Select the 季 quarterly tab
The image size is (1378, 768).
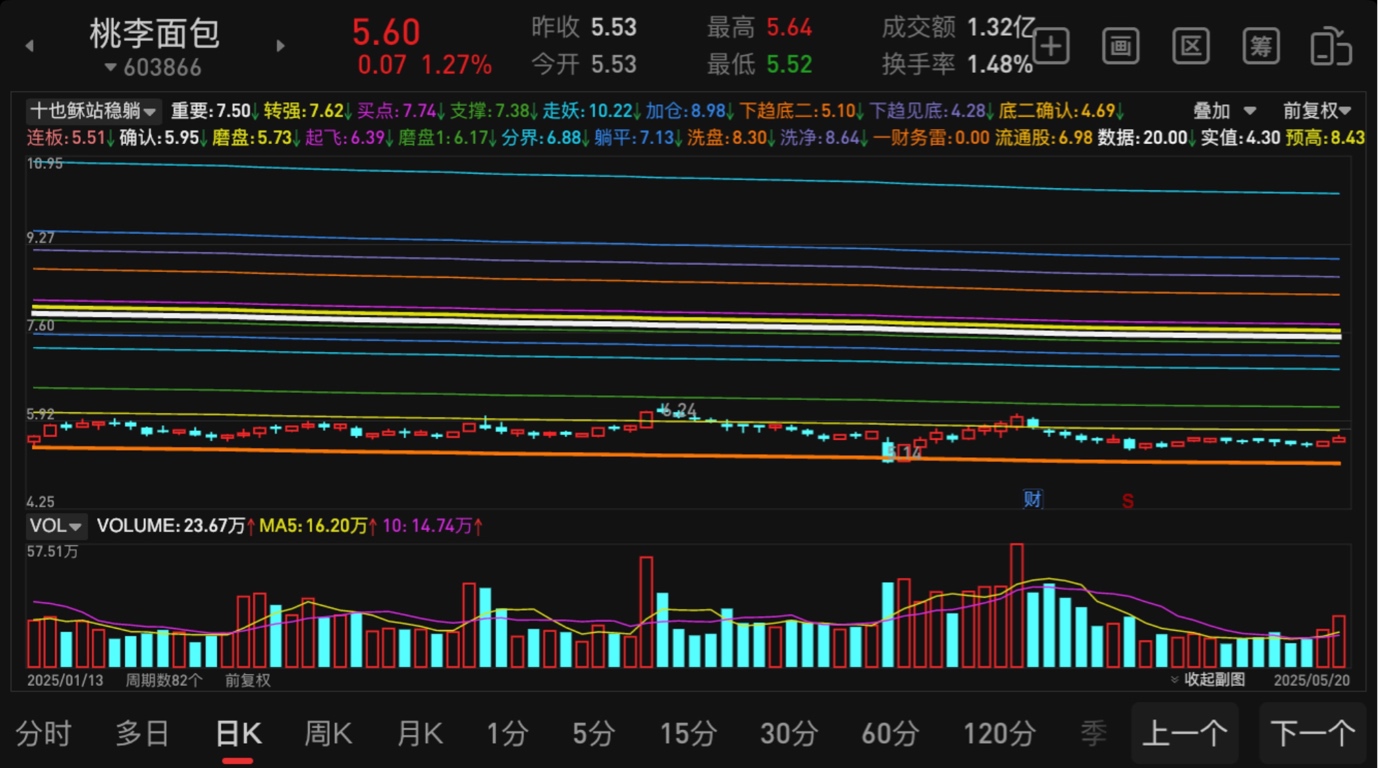pyautogui.click(x=1093, y=734)
